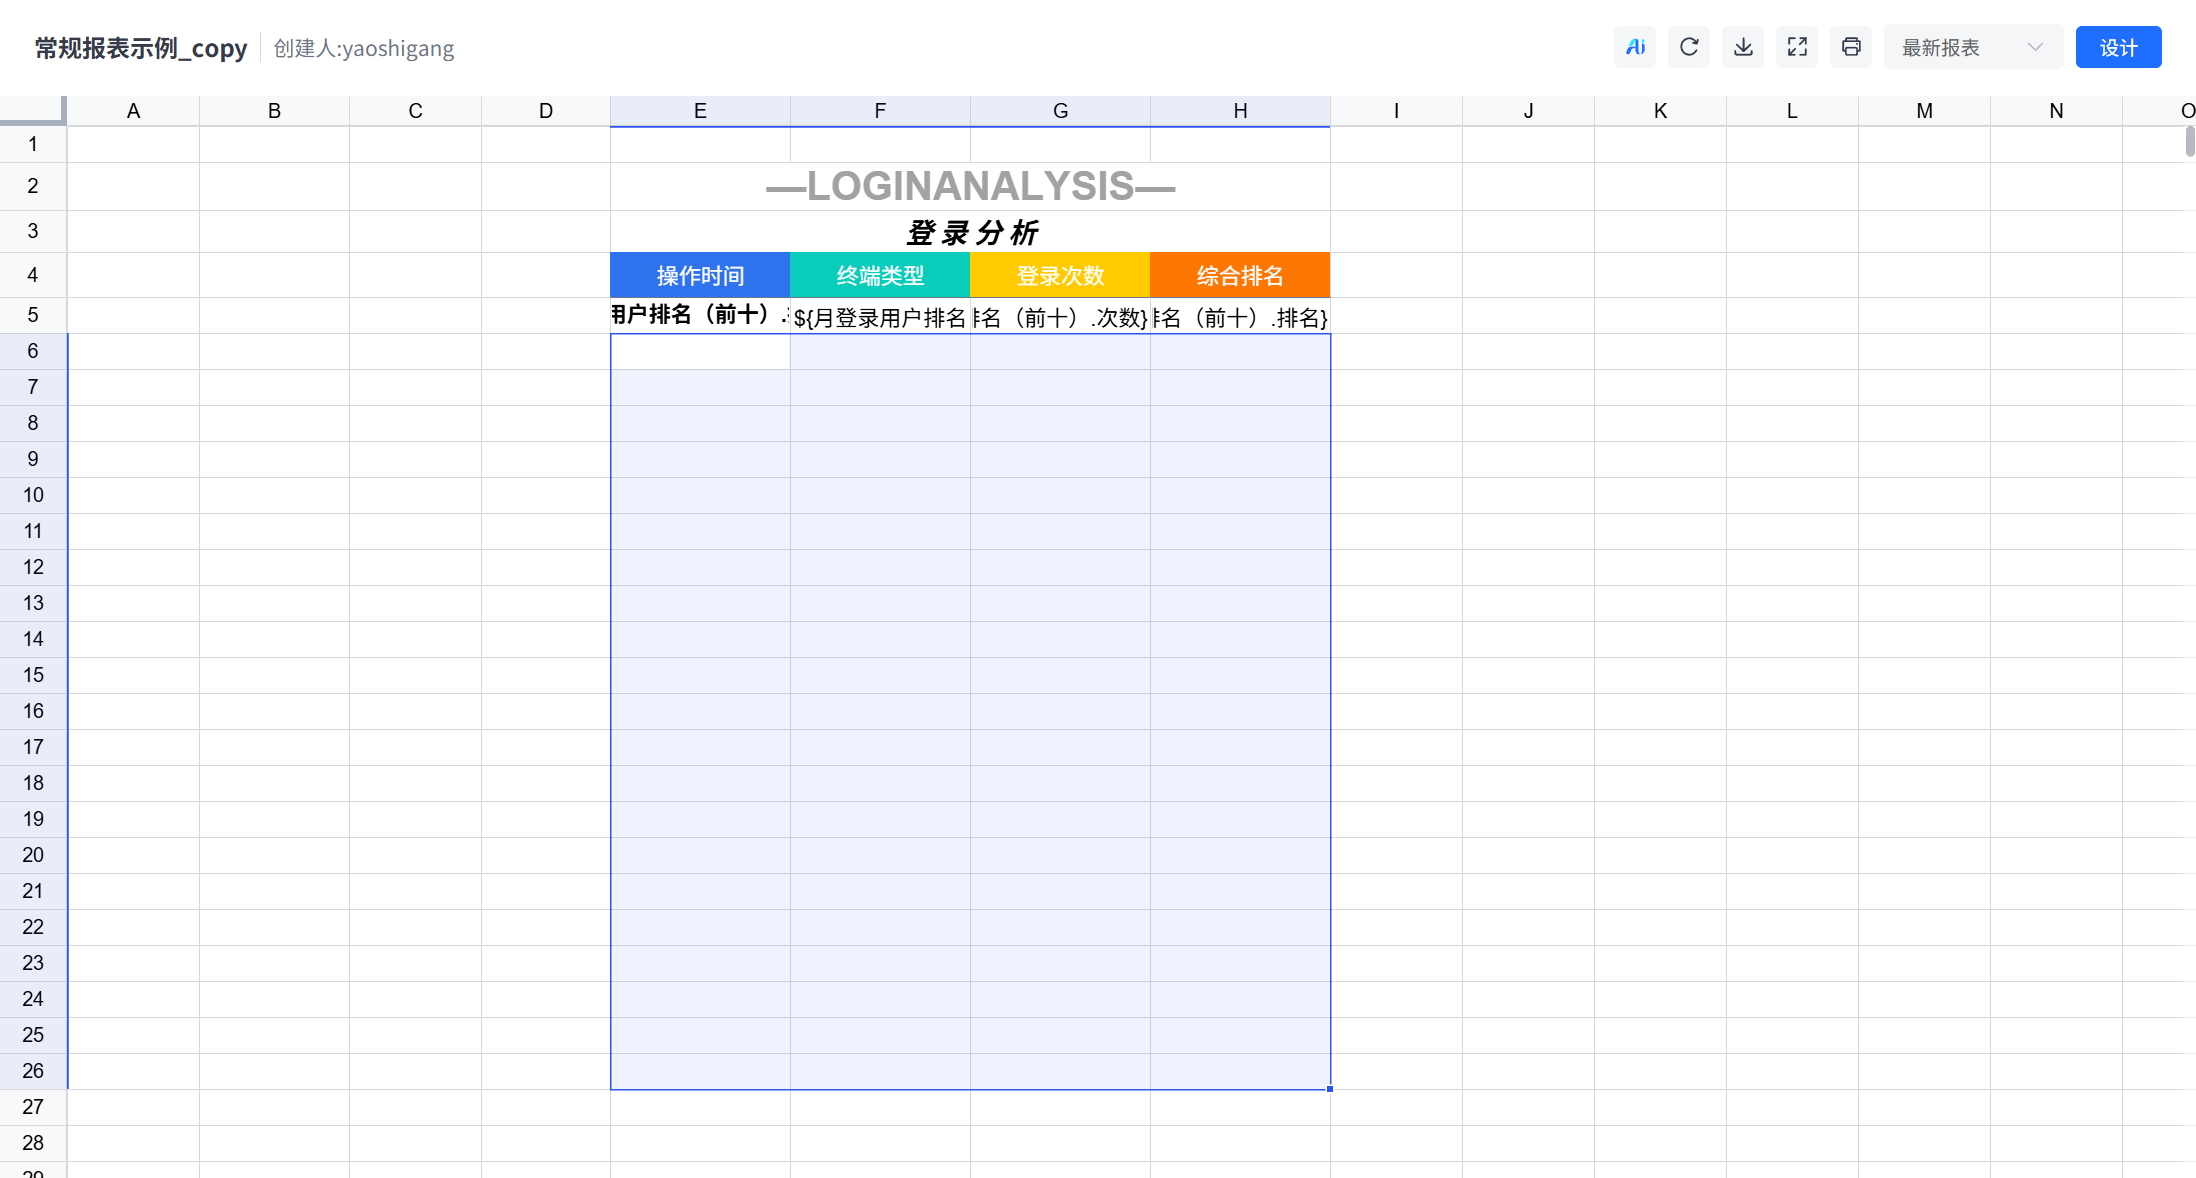Viewport: 2196px width, 1178px height.
Task: Click the blue 设计 button
Action: 2118,47
